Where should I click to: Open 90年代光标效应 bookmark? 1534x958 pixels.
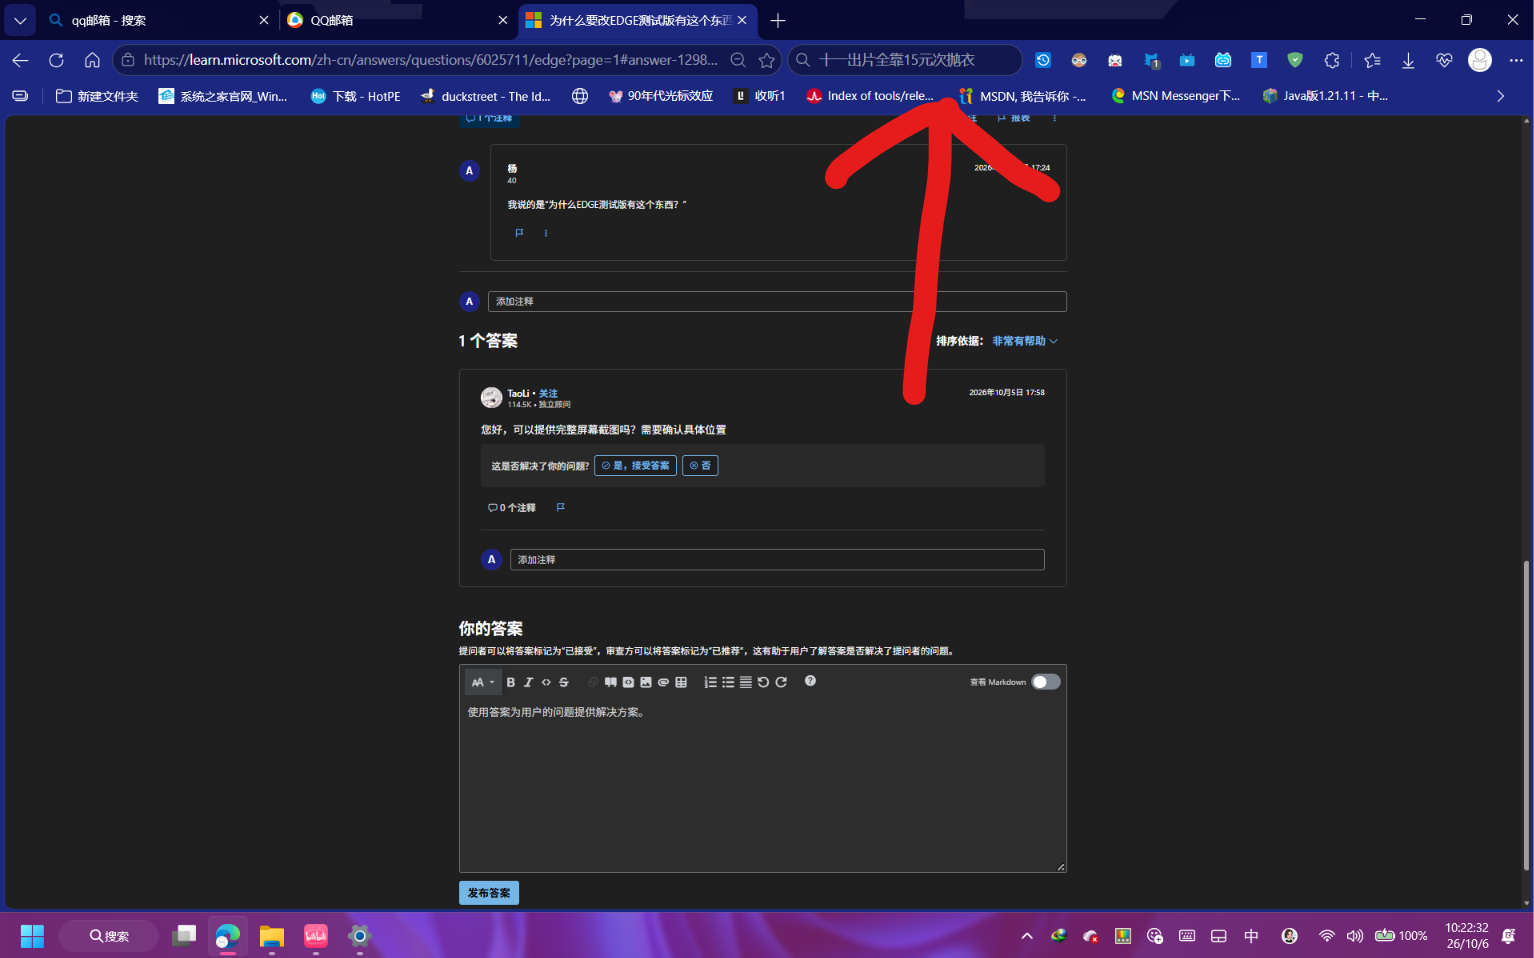point(661,96)
